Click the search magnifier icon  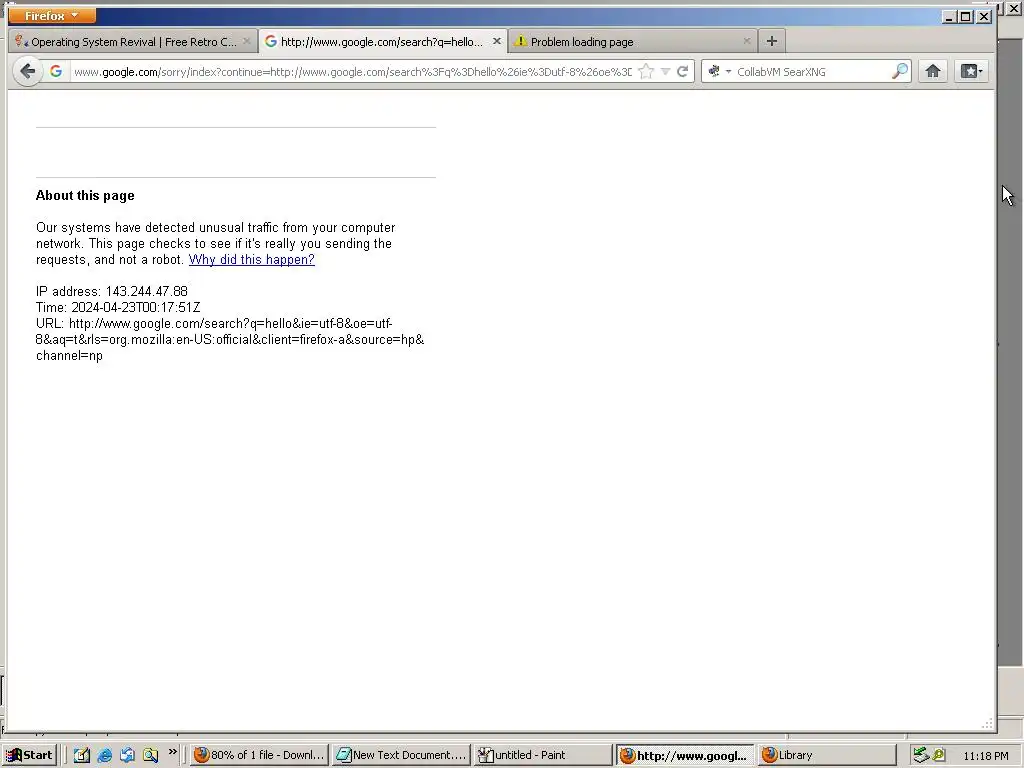[x=900, y=71]
